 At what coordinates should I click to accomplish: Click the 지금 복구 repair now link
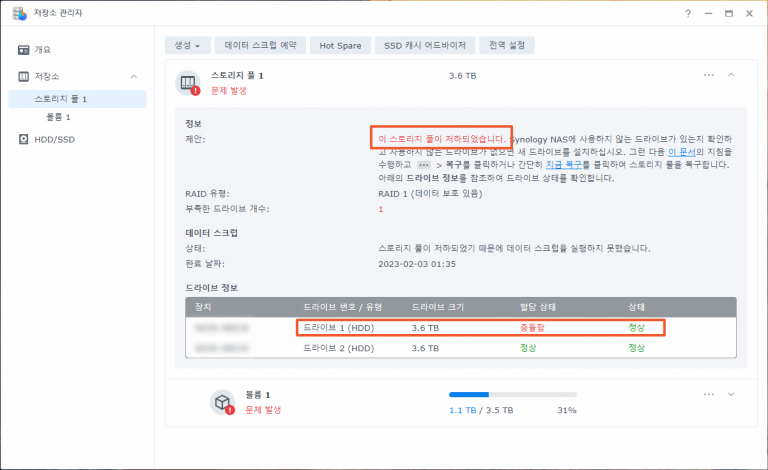pyautogui.click(x=564, y=165)
